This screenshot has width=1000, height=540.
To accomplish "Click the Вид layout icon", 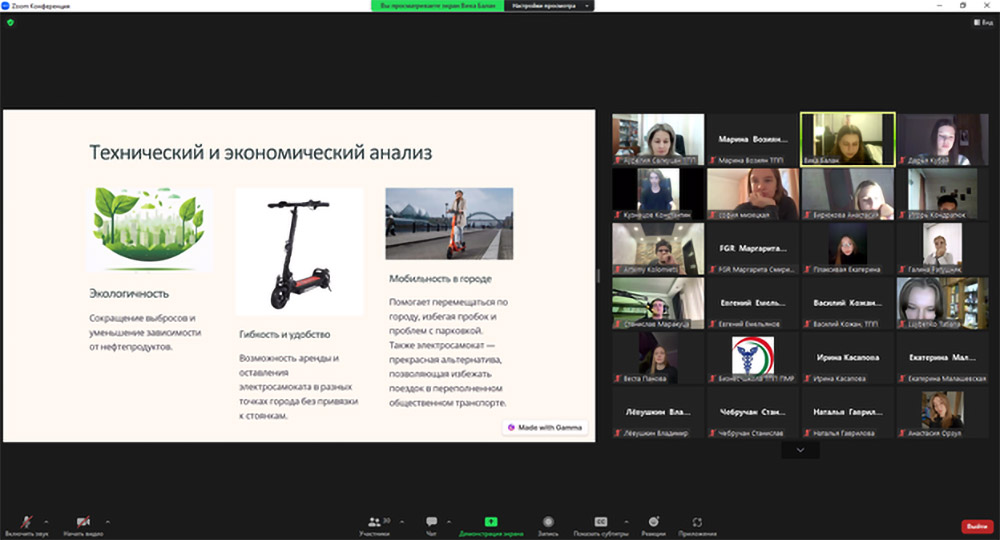I will 982,21.
